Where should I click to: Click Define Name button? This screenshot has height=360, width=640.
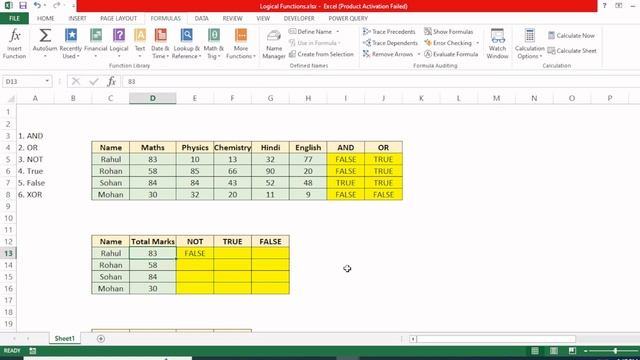coord(310,31)
